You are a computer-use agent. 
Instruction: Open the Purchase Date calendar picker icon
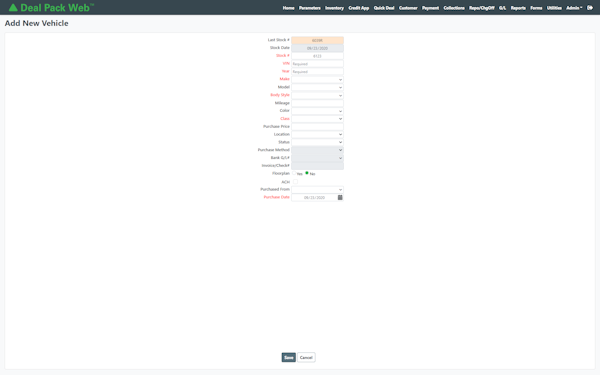tap(340, 197)
